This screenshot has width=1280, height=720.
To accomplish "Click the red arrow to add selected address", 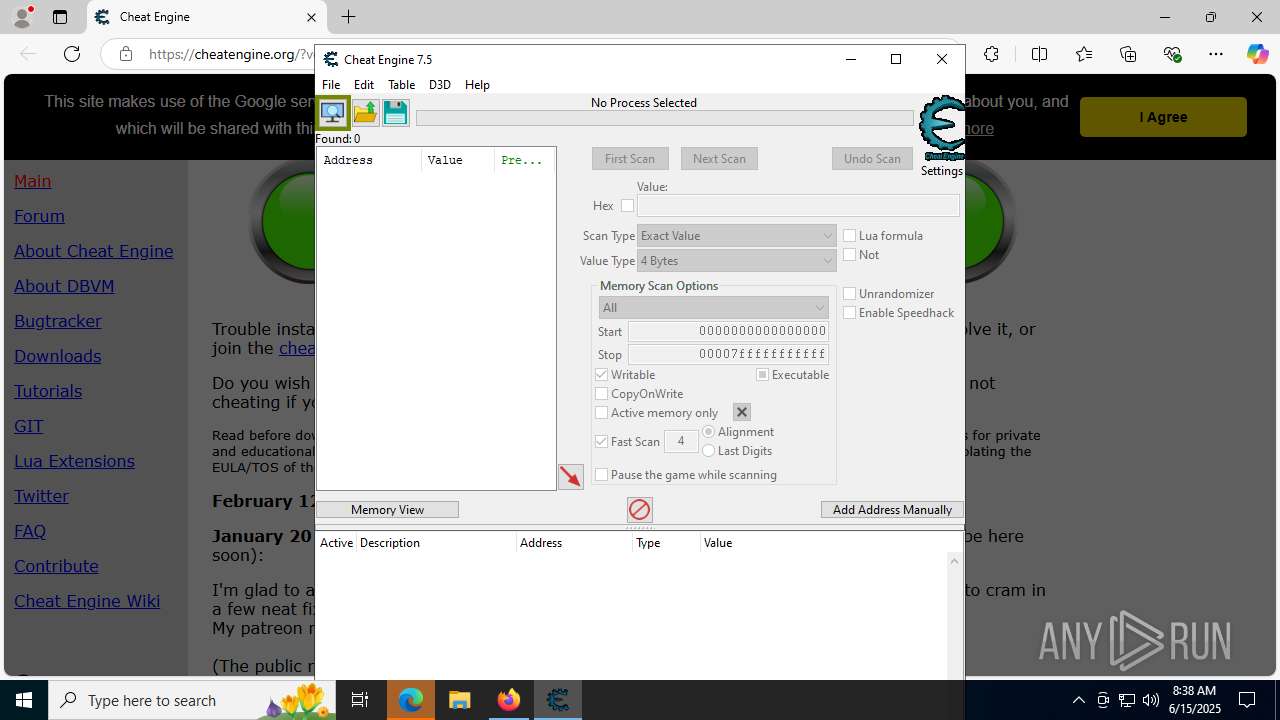I will tap(571, 477).
